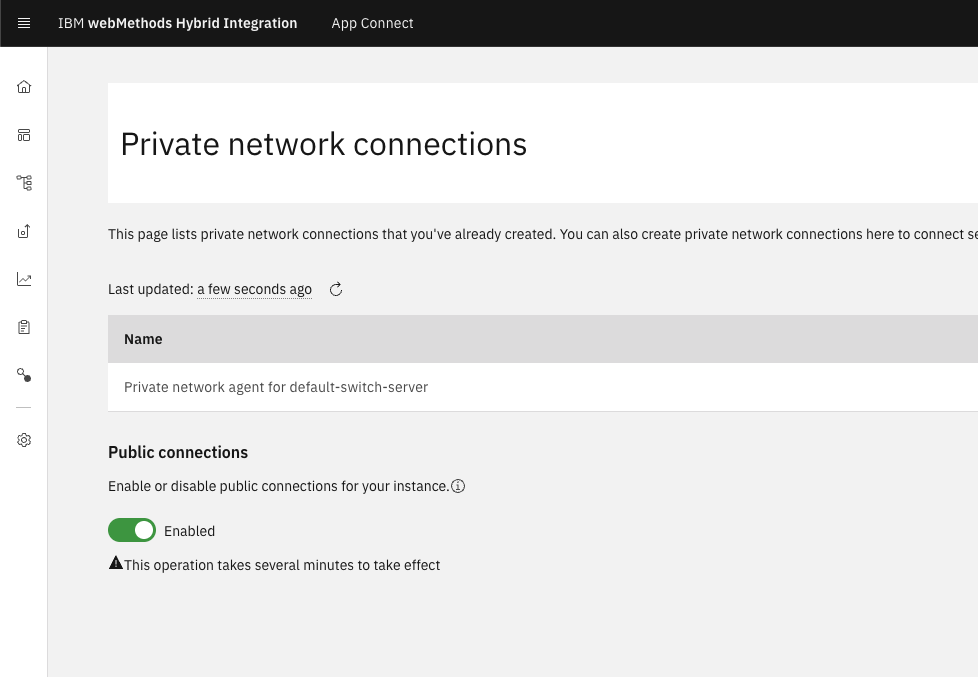Click the warning triangle icon
This screenshot has height=677, width=978.
(116, 564)
